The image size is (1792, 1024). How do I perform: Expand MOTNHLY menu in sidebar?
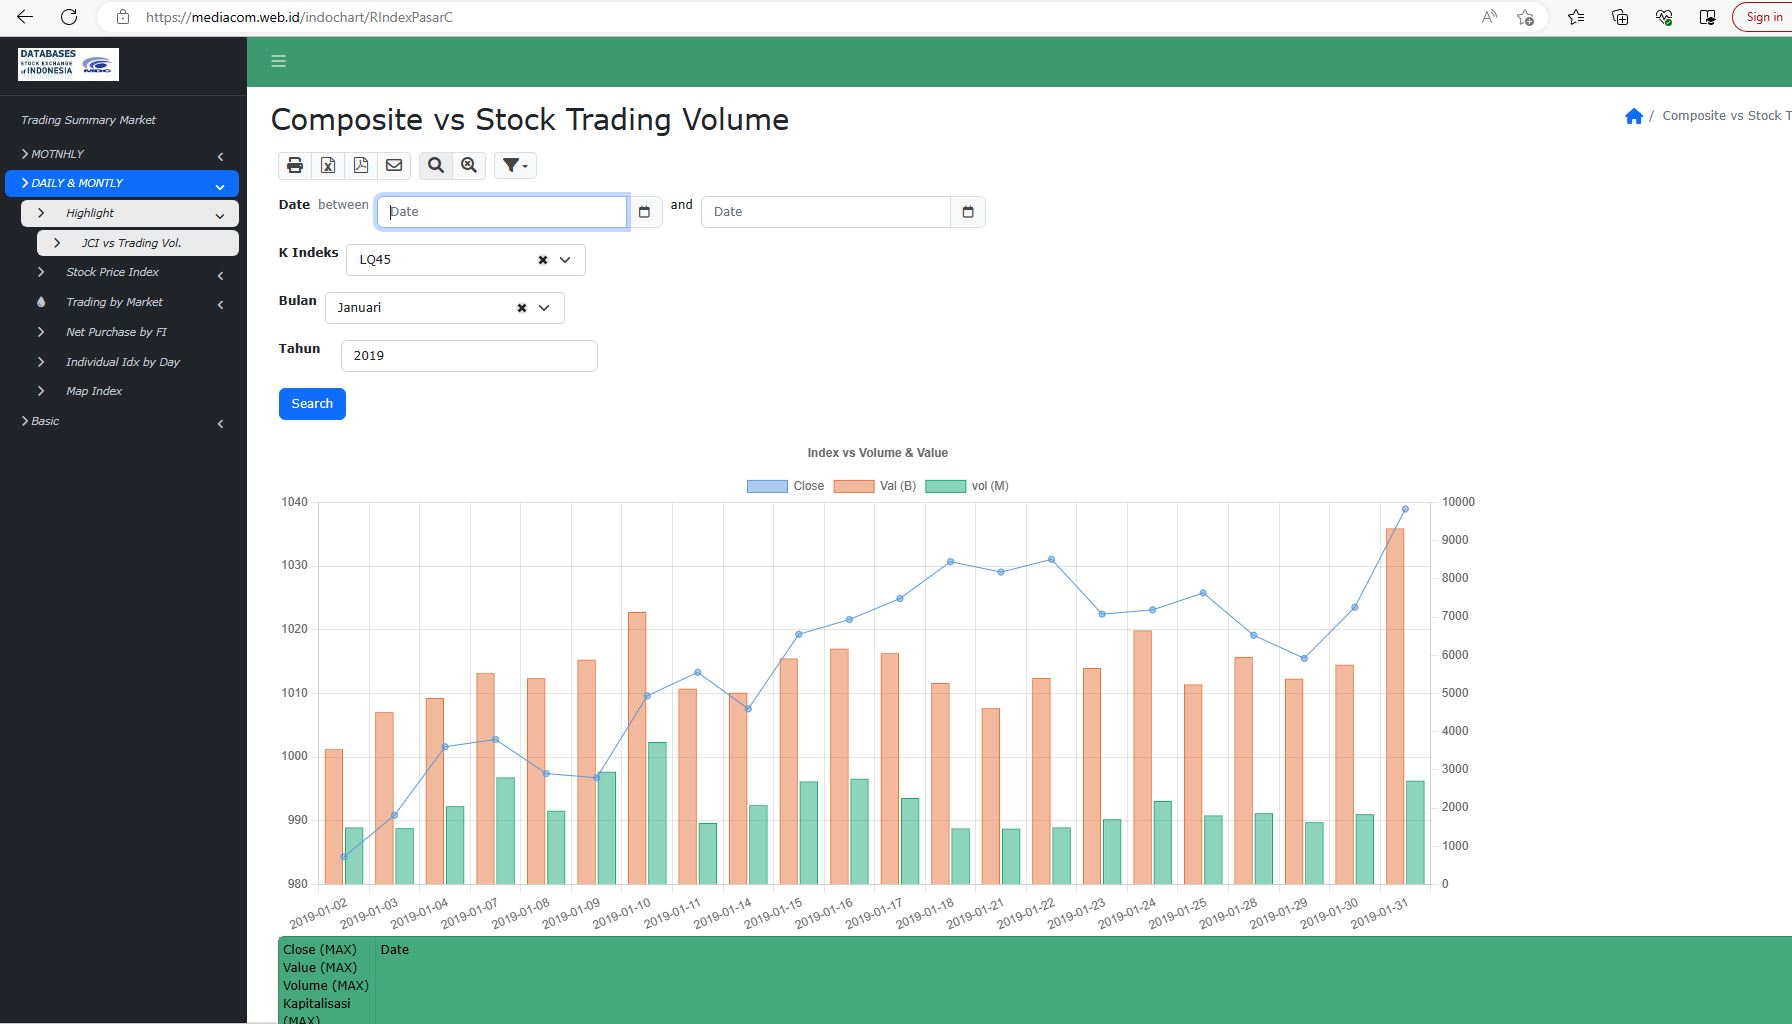click(x=58, y=154)
